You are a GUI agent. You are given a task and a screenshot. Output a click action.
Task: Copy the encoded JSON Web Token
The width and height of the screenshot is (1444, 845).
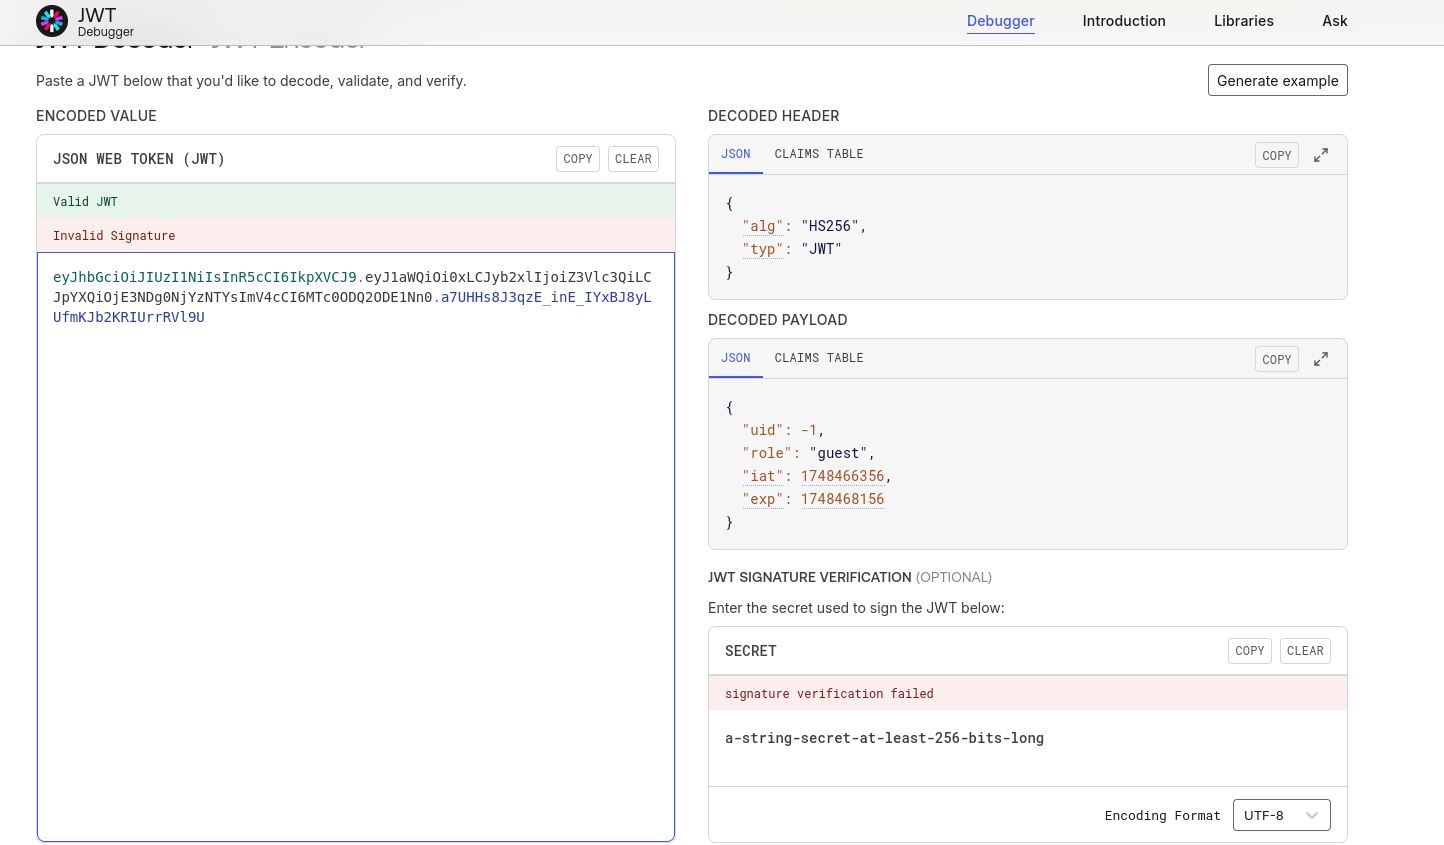click(x=578, y=158)
